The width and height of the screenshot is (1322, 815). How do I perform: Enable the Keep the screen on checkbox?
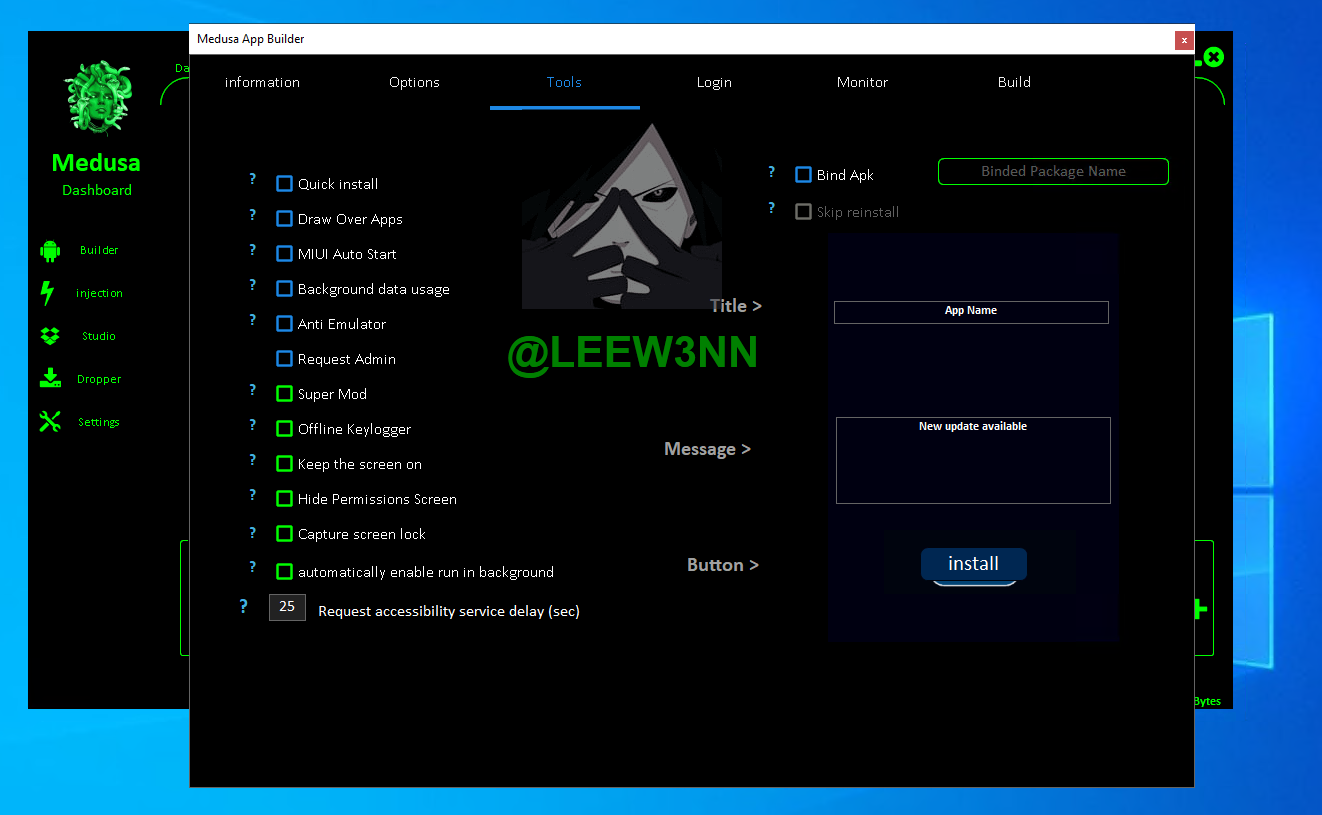coord(285,464)
